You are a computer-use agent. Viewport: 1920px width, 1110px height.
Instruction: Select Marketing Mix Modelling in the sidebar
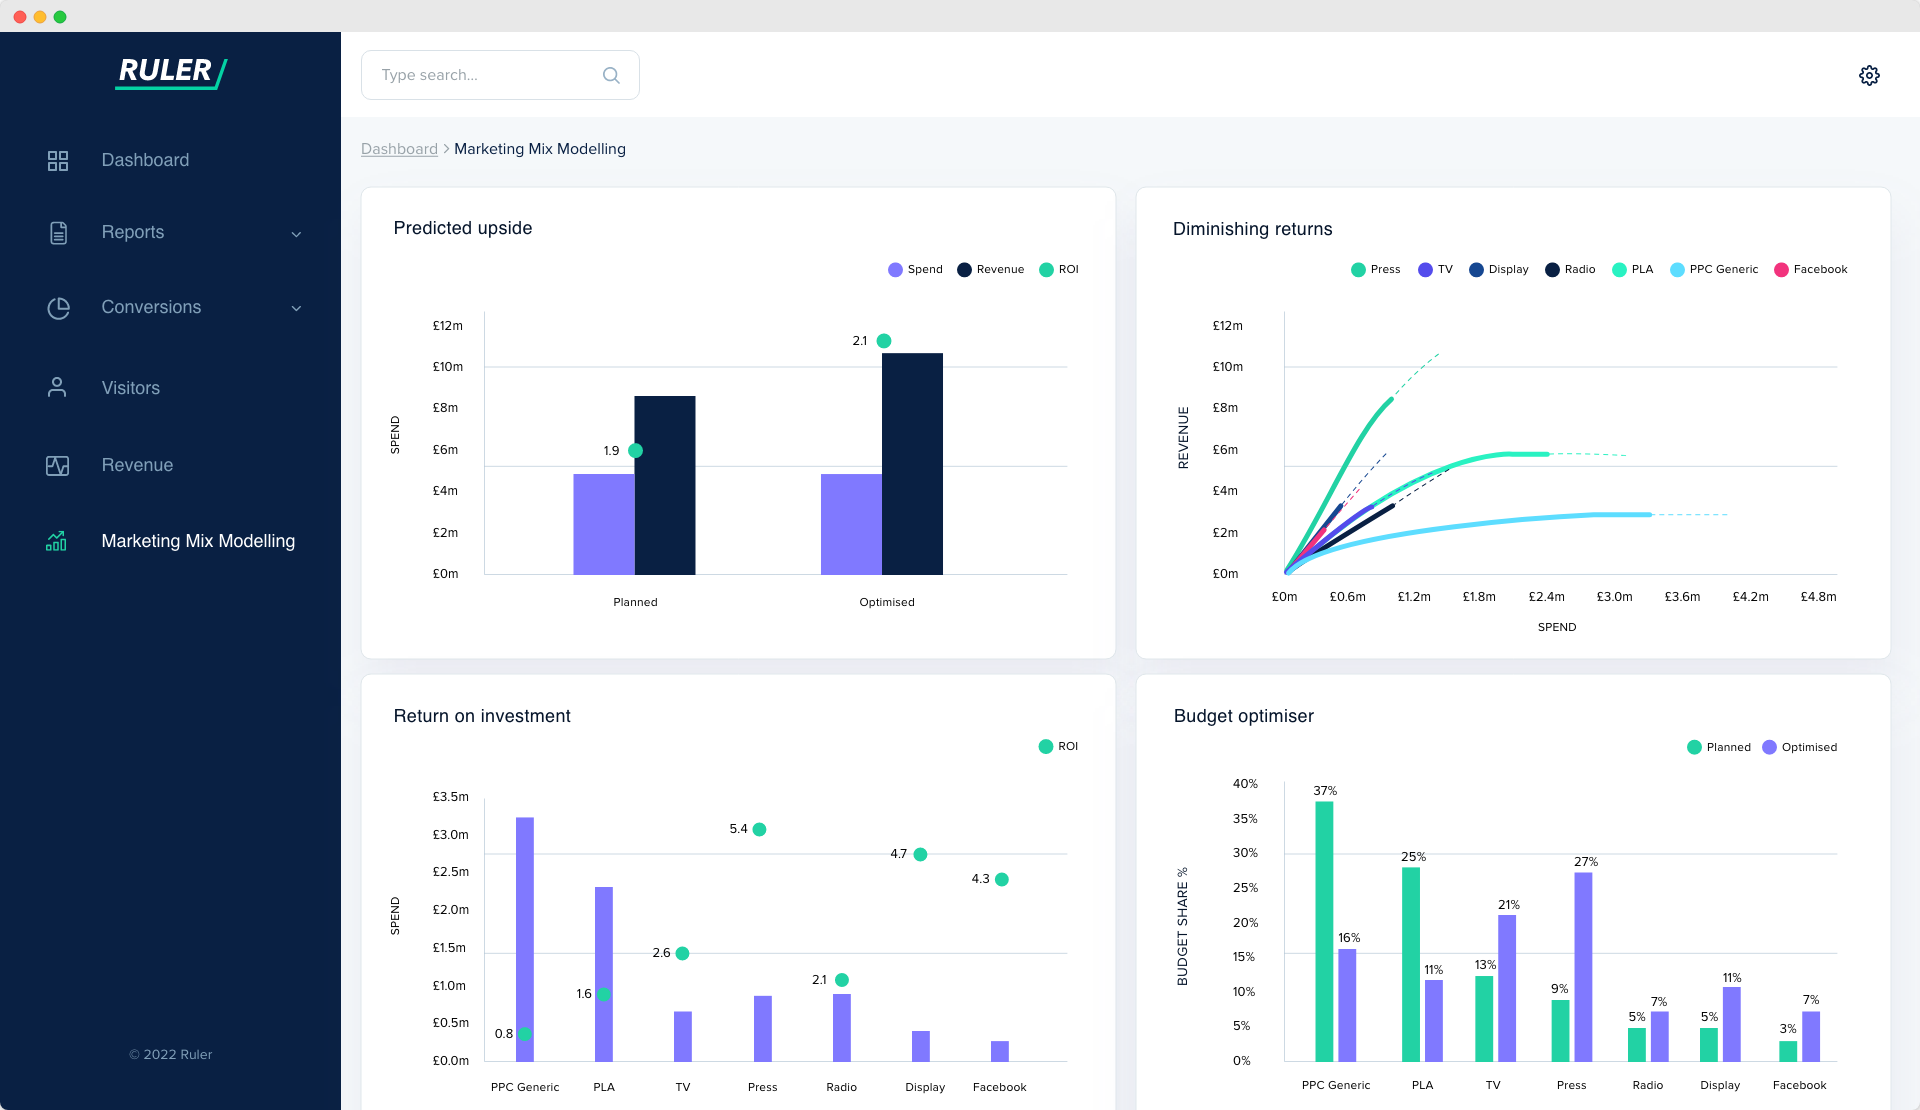coord(199,541)
